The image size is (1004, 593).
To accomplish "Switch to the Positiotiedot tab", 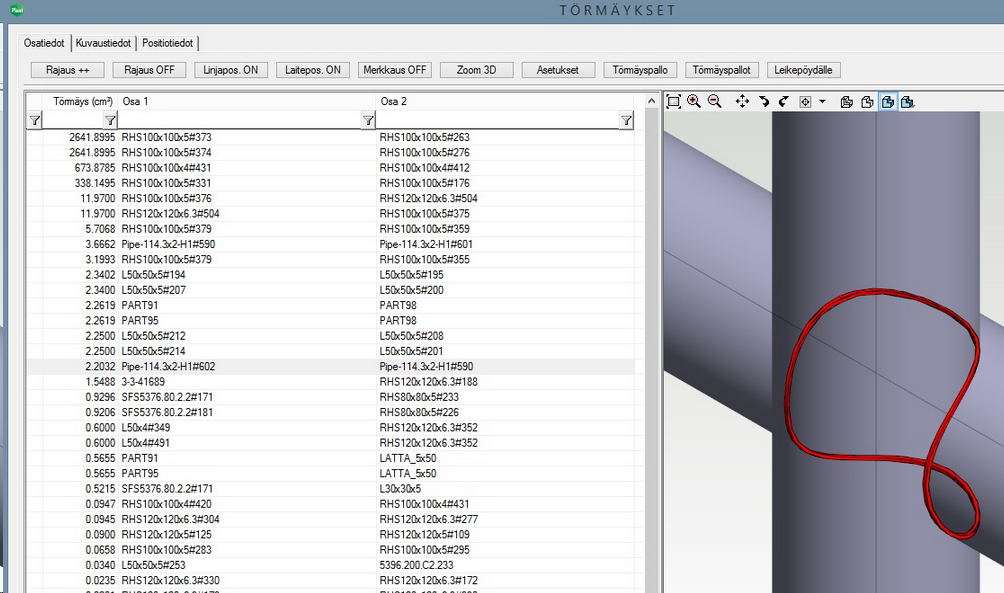I will click(168, 43).
